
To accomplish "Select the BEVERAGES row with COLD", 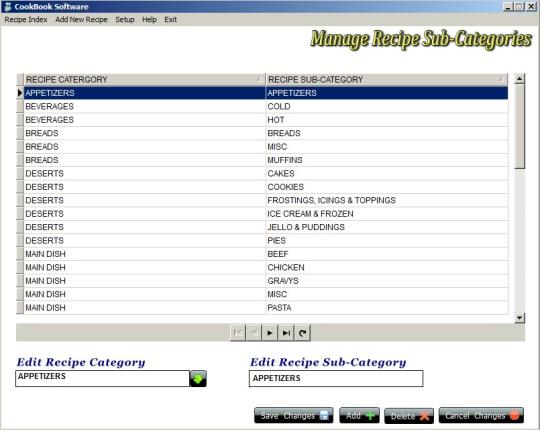I will pos(266,106).
